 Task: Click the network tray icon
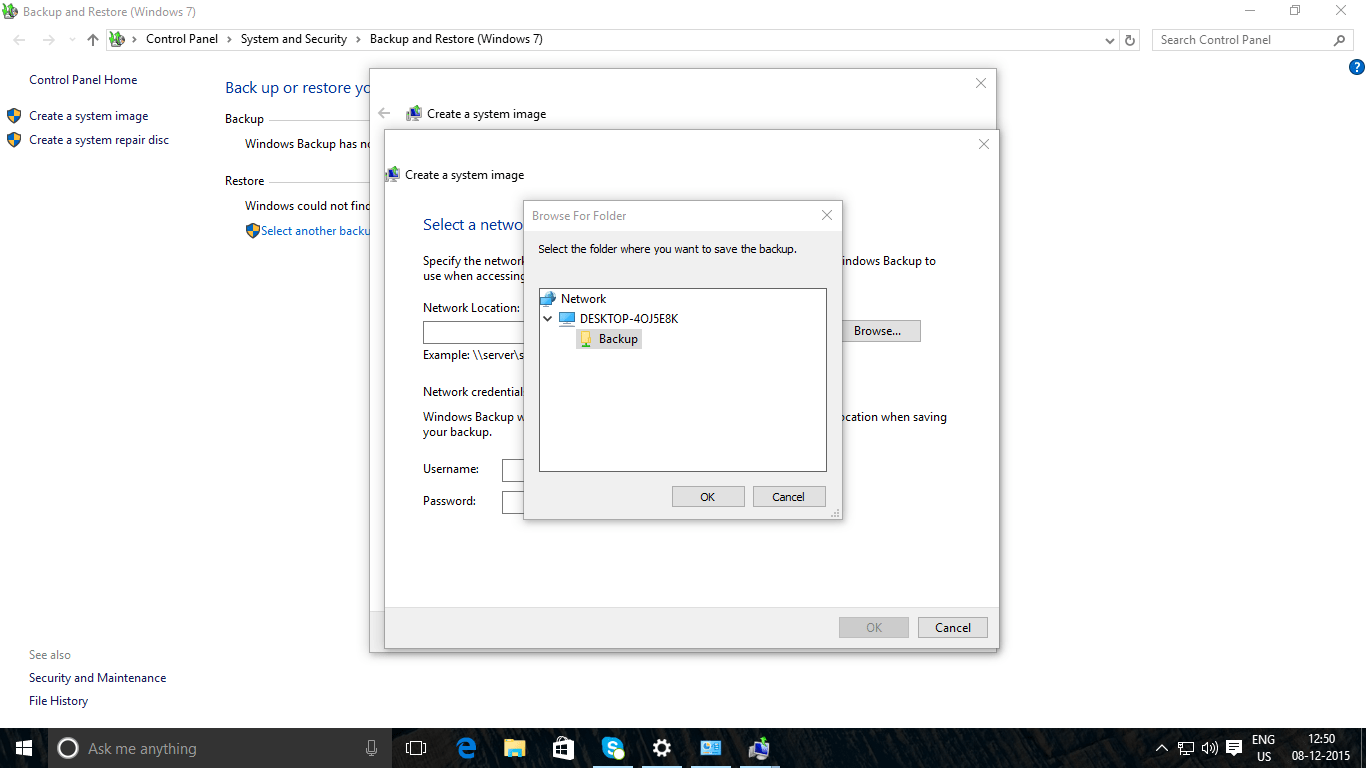[x=1186, y=748]
